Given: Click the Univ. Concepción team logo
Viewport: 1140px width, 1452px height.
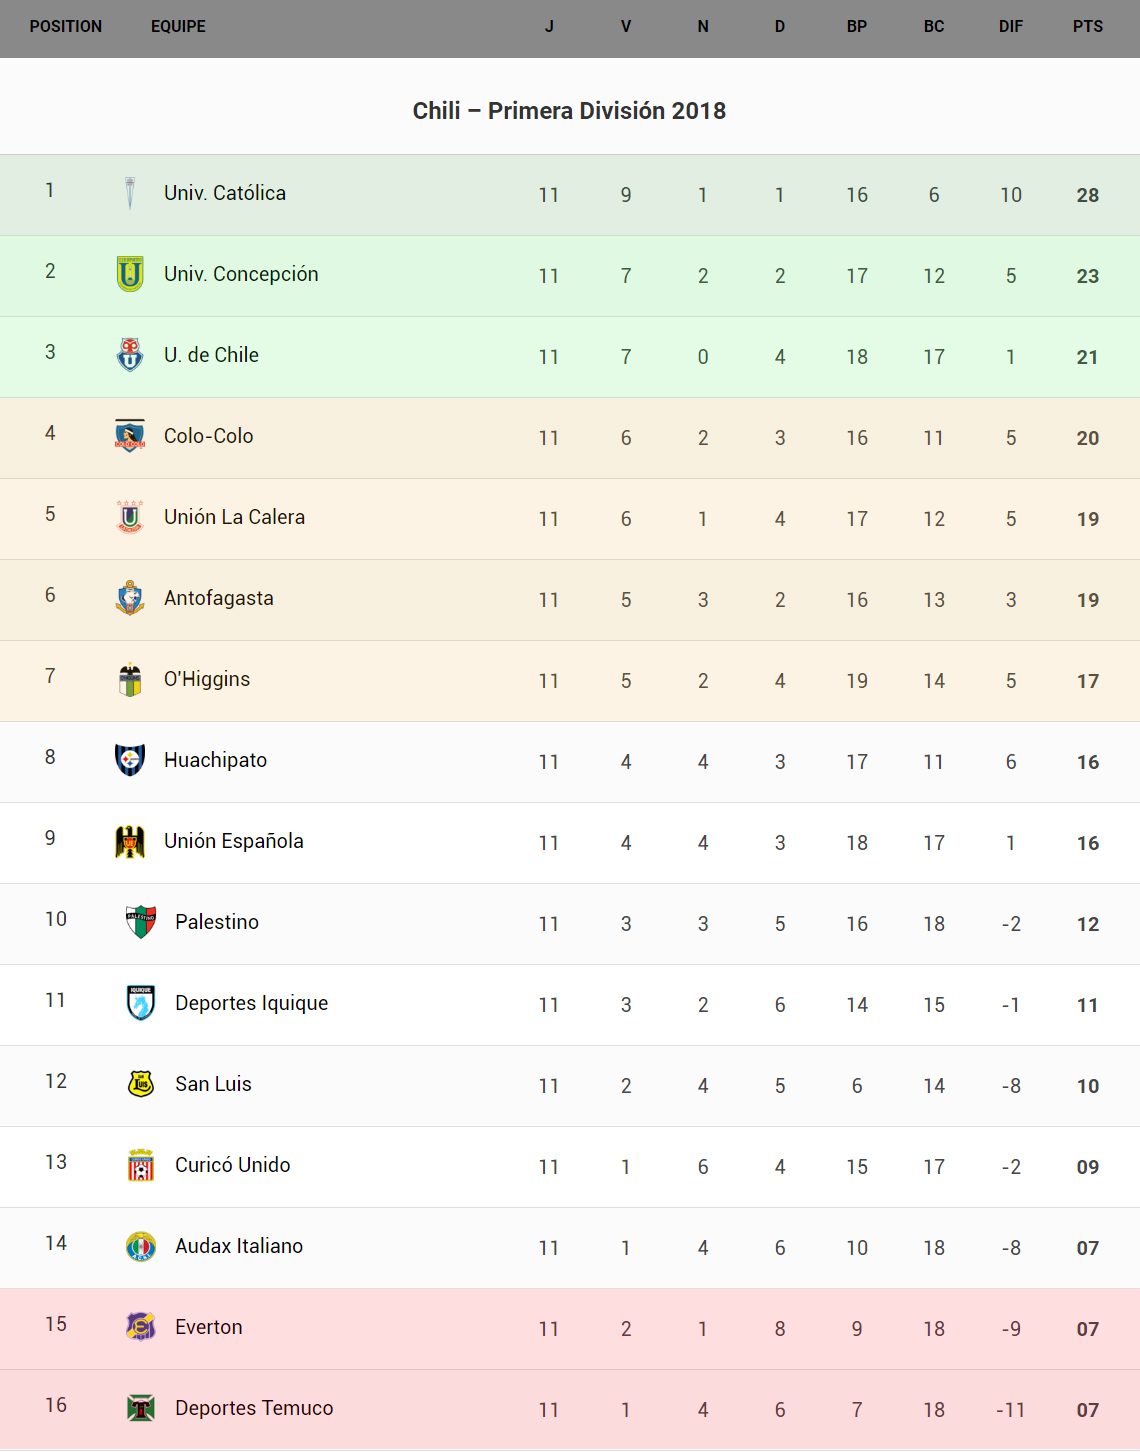Looking at the screenshot, I should (x=130, y=274).
